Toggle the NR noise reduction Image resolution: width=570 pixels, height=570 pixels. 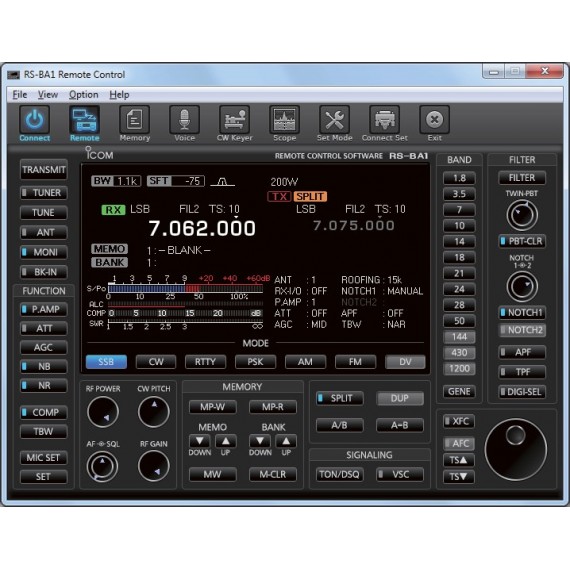click(x=44, y=385)
